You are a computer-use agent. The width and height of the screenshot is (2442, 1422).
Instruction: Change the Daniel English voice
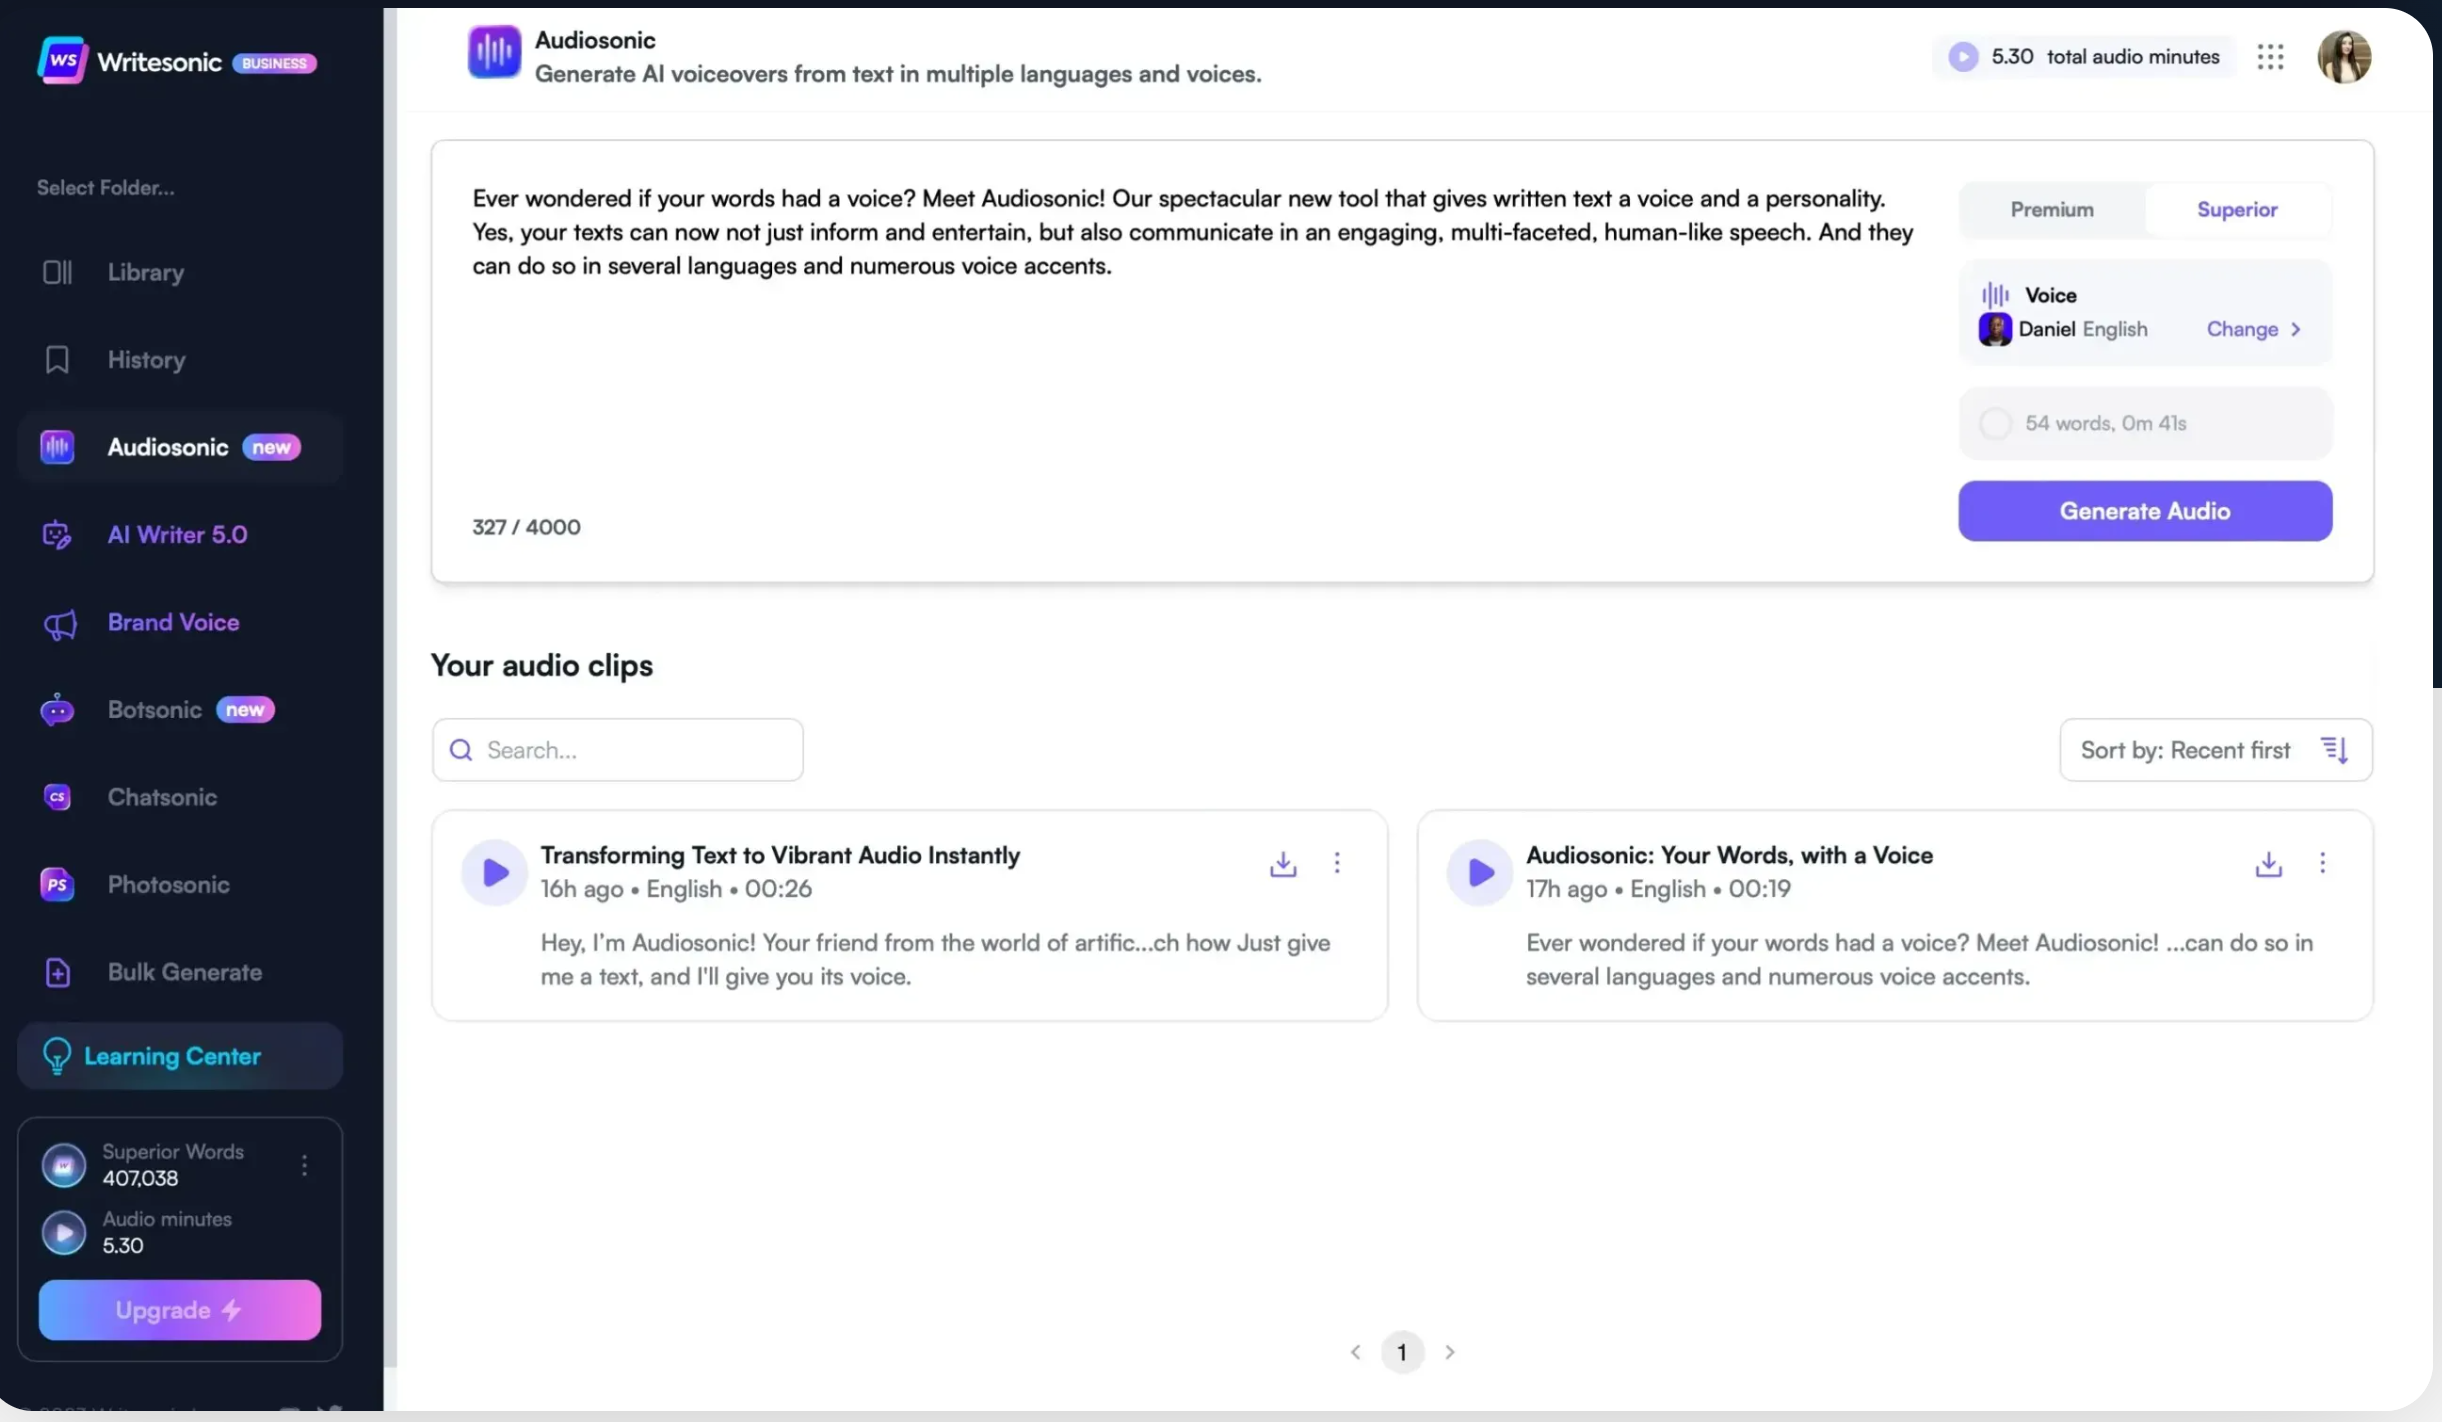(x=2254, y=329)
